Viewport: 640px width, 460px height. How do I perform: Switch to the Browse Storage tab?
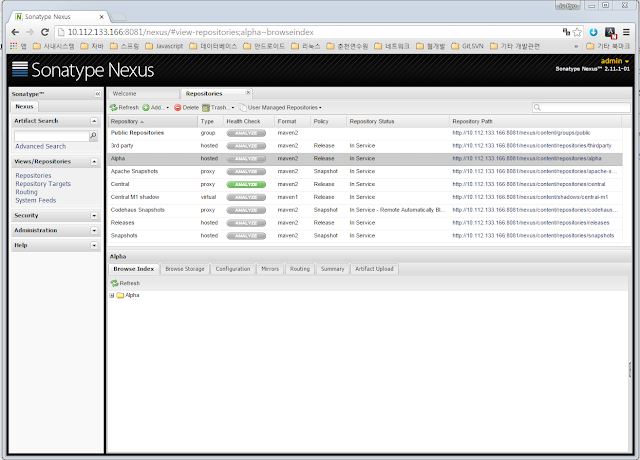(x=185, y=269)
